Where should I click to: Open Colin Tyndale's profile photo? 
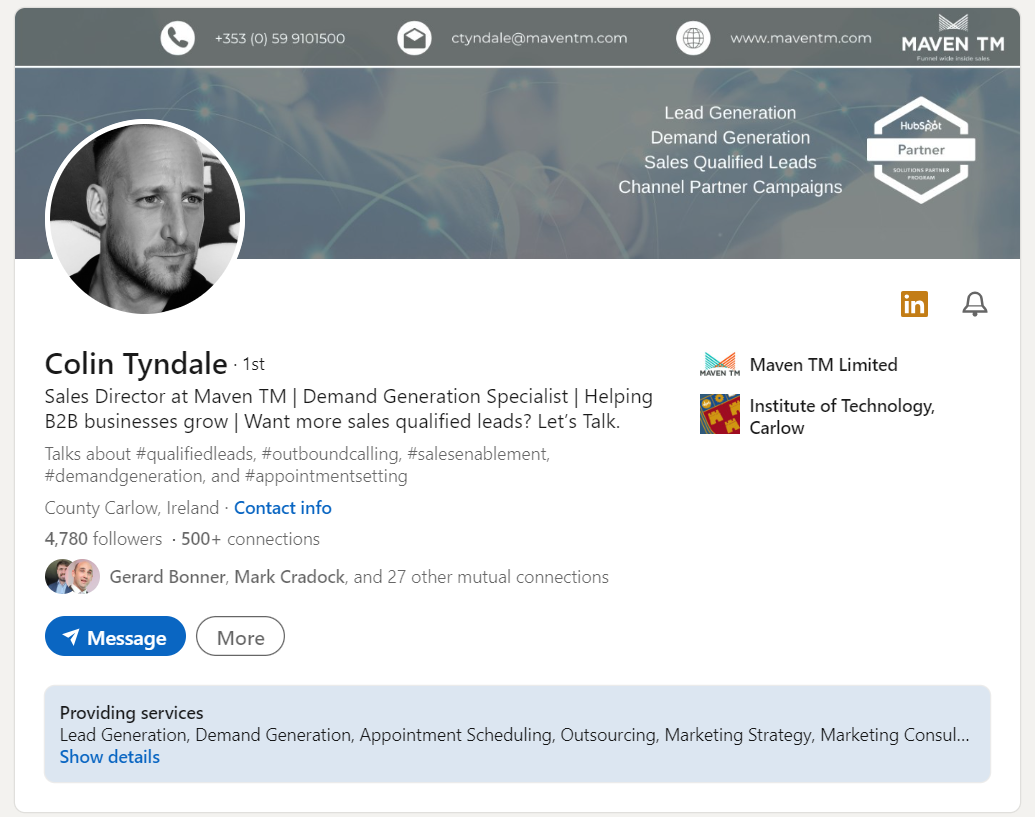coord(145,216)
